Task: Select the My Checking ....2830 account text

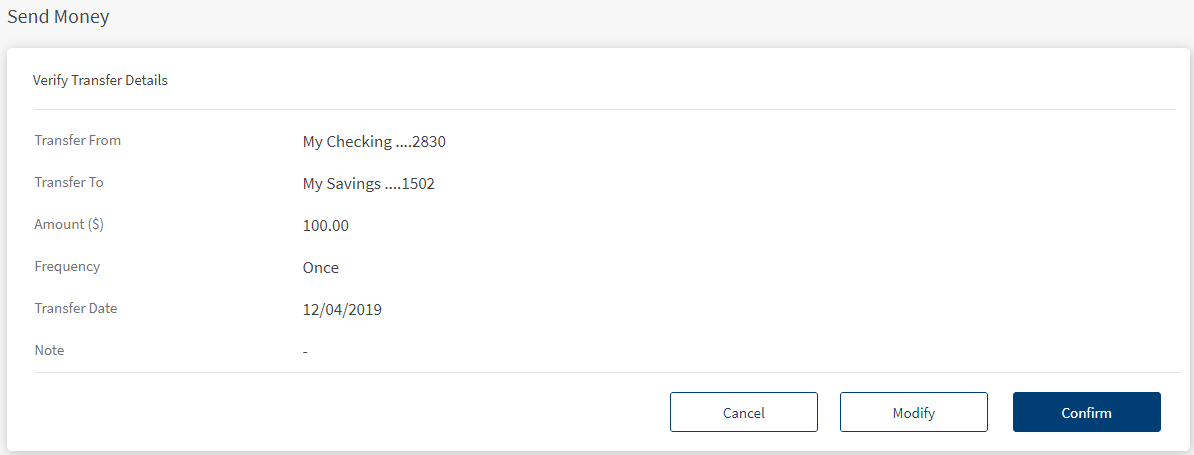Action: 374,142
